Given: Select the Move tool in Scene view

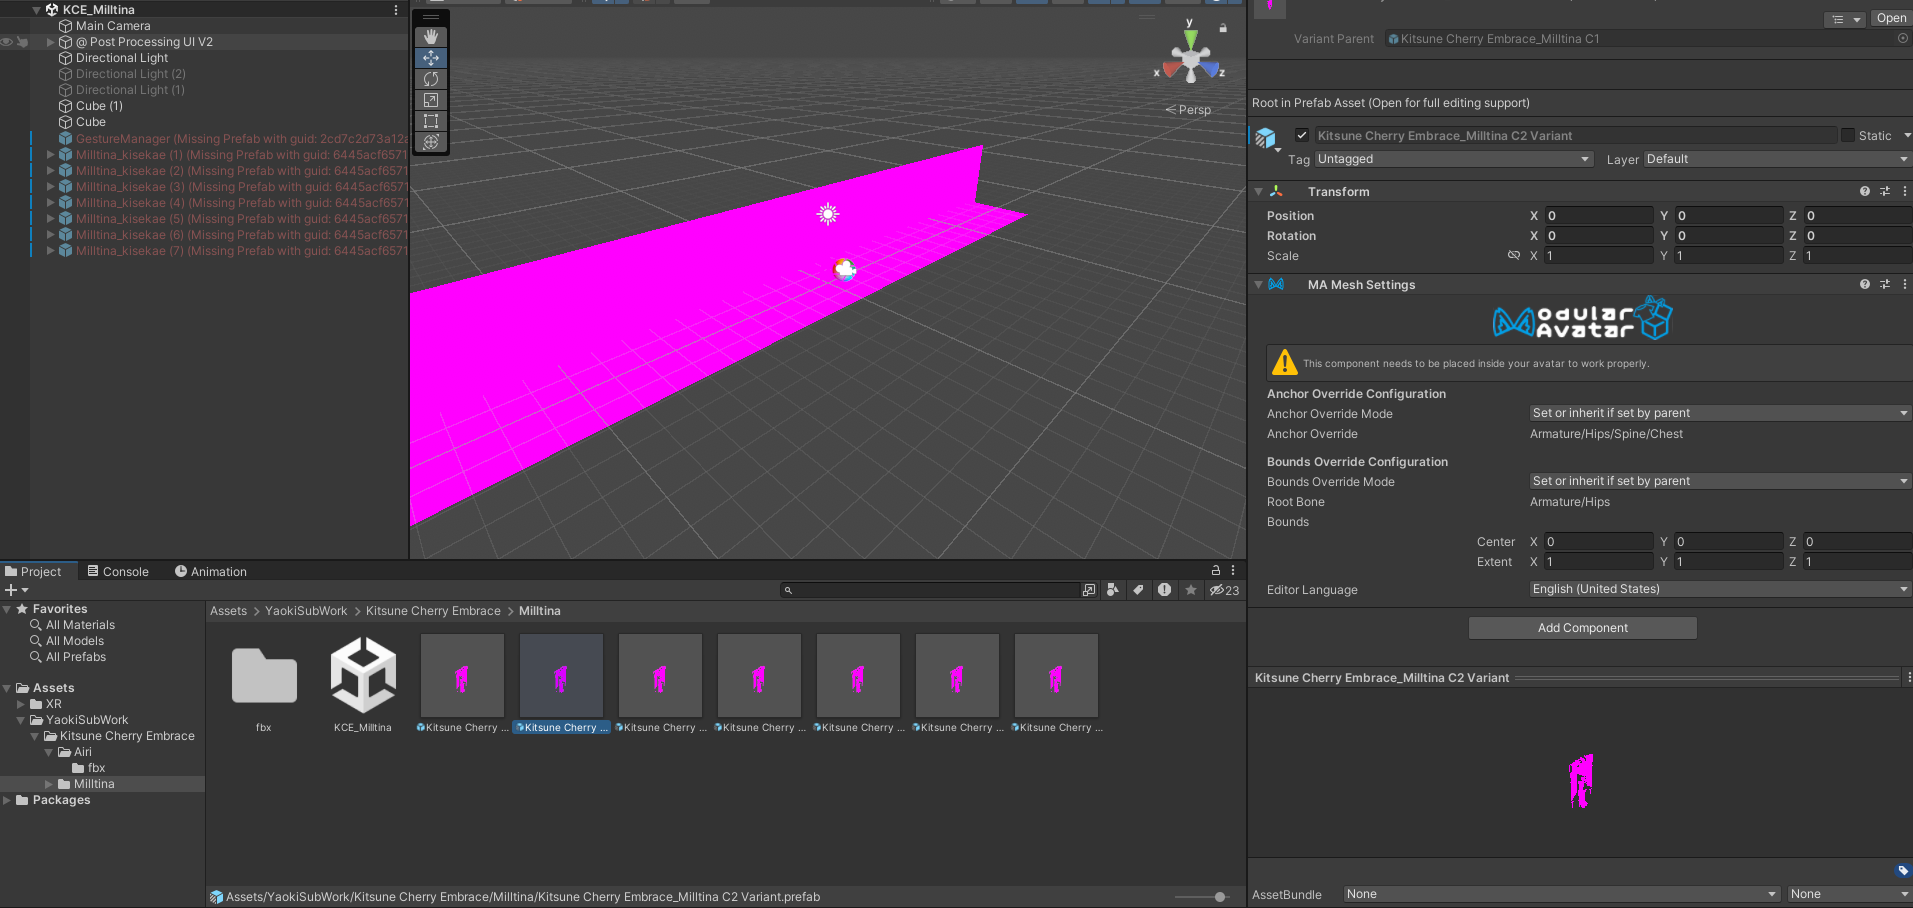Looking at the screenshot, I should [431, 58].
